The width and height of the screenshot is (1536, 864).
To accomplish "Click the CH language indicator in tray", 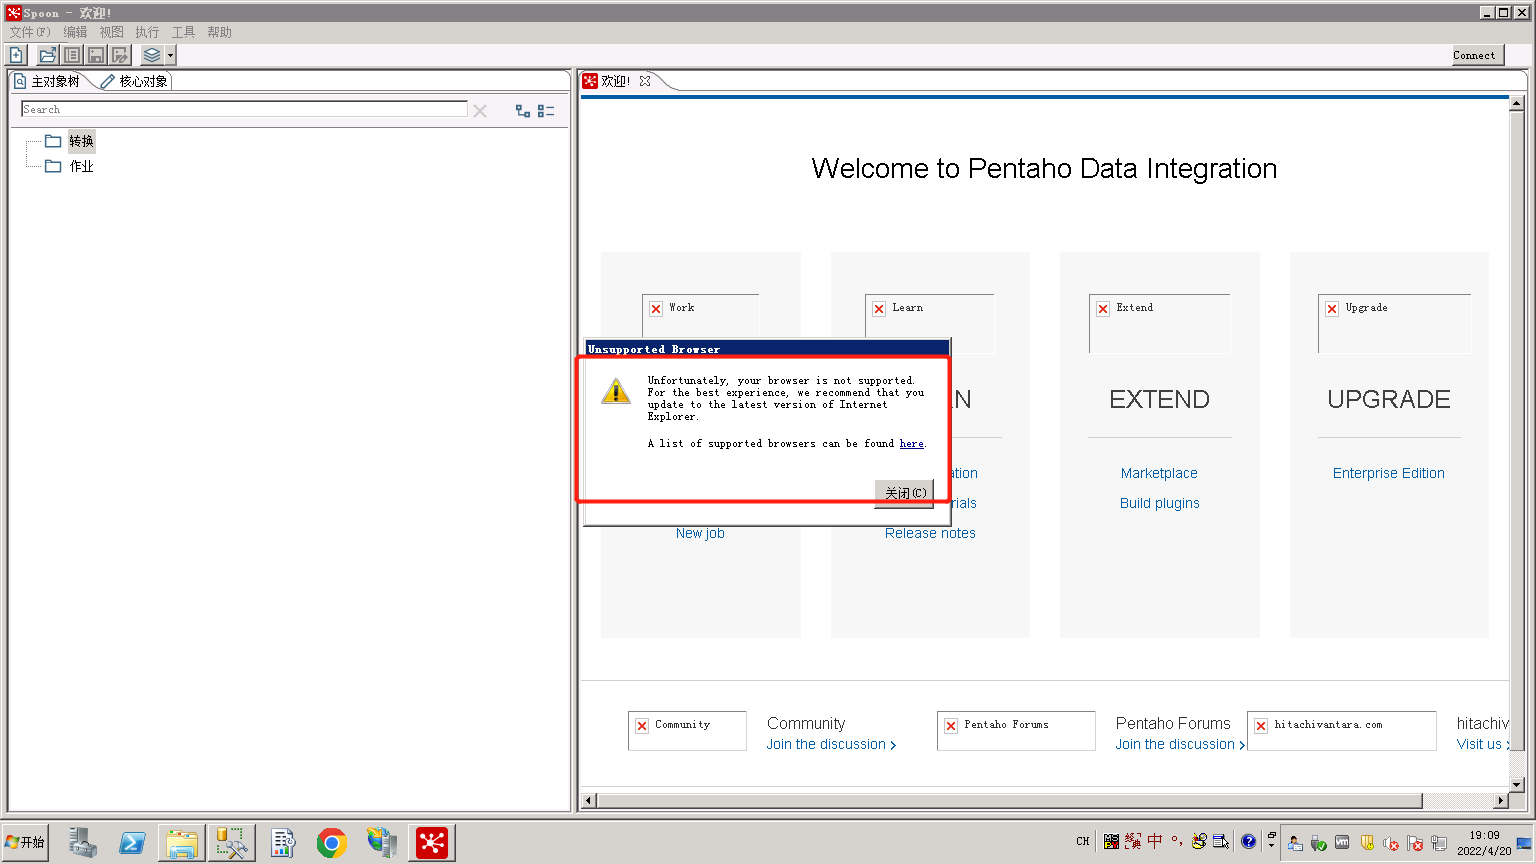I will coord(1083,842).
